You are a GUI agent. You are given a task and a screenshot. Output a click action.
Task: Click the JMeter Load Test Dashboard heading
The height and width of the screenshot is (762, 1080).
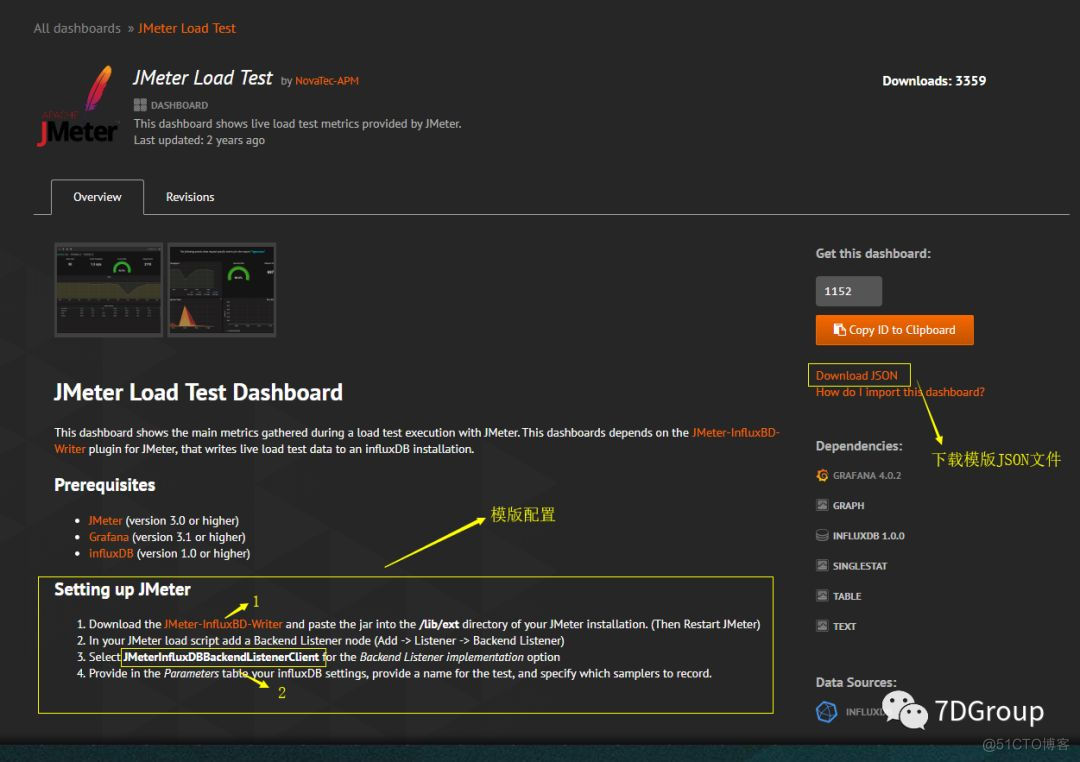tap(198, 392)
